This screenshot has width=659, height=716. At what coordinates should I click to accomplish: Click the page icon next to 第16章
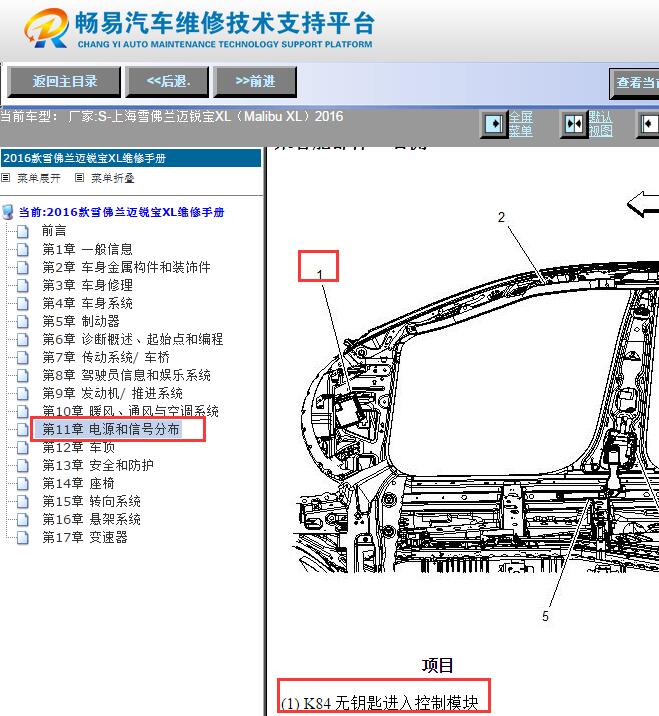pos(23,520)
